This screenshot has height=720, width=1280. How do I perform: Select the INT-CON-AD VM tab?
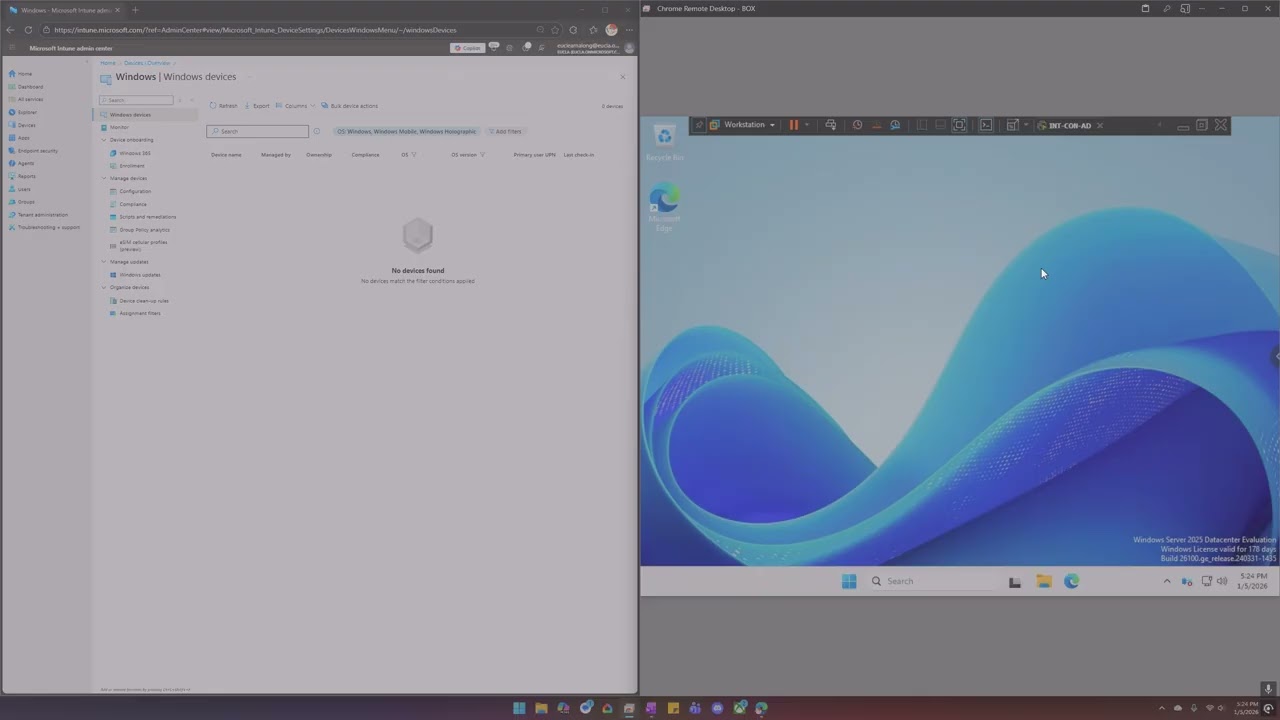click(x=1070, y=126)
